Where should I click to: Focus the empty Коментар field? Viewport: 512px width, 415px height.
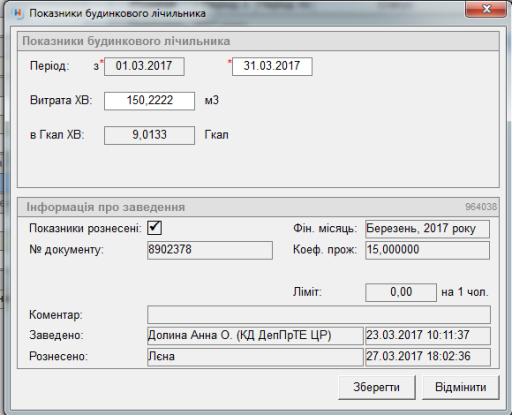coord(319,314)
